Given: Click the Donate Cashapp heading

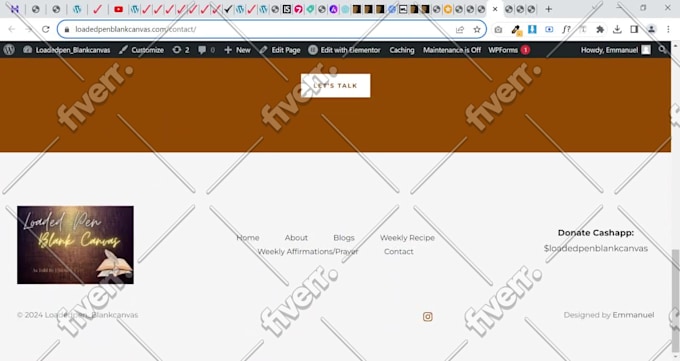Looking at the screenshot, I should (x=596, y=233).
